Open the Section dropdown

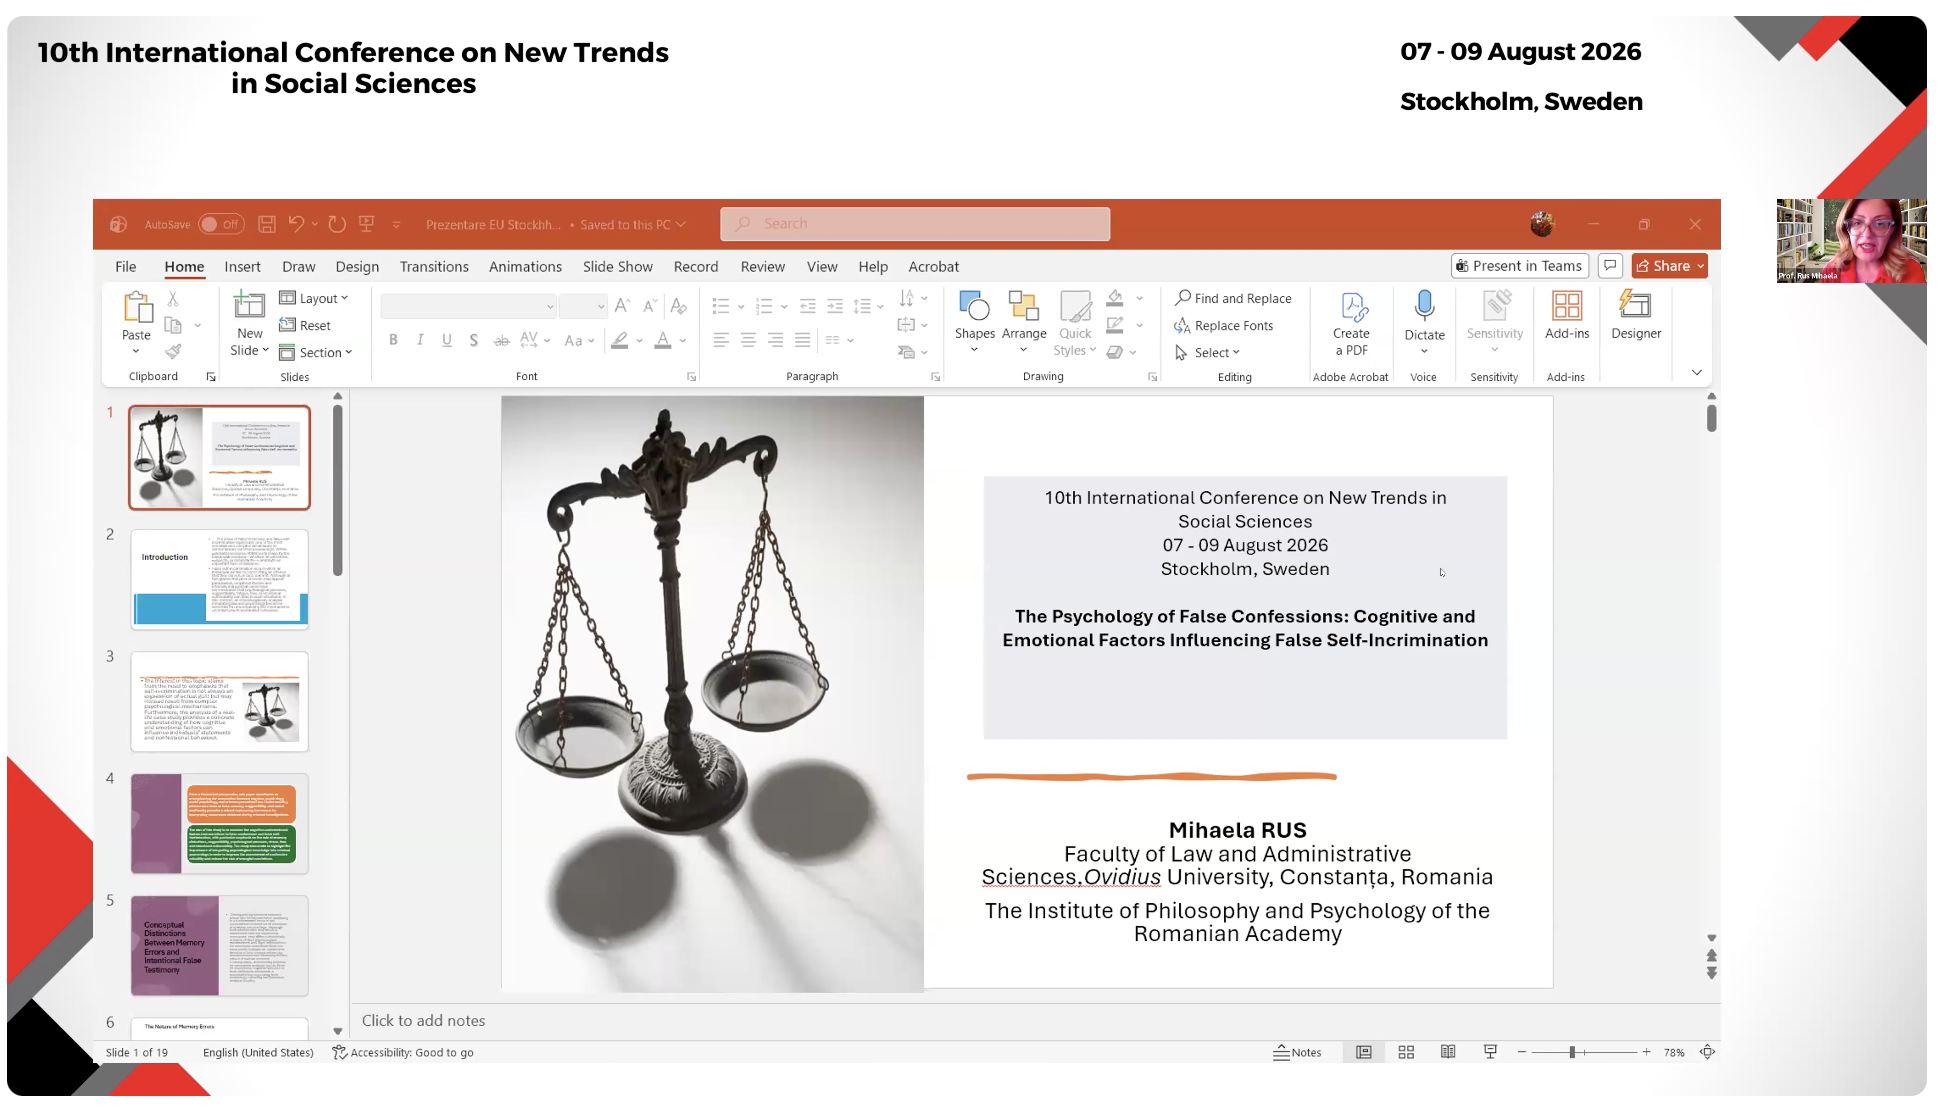click(x=316, y=352)
